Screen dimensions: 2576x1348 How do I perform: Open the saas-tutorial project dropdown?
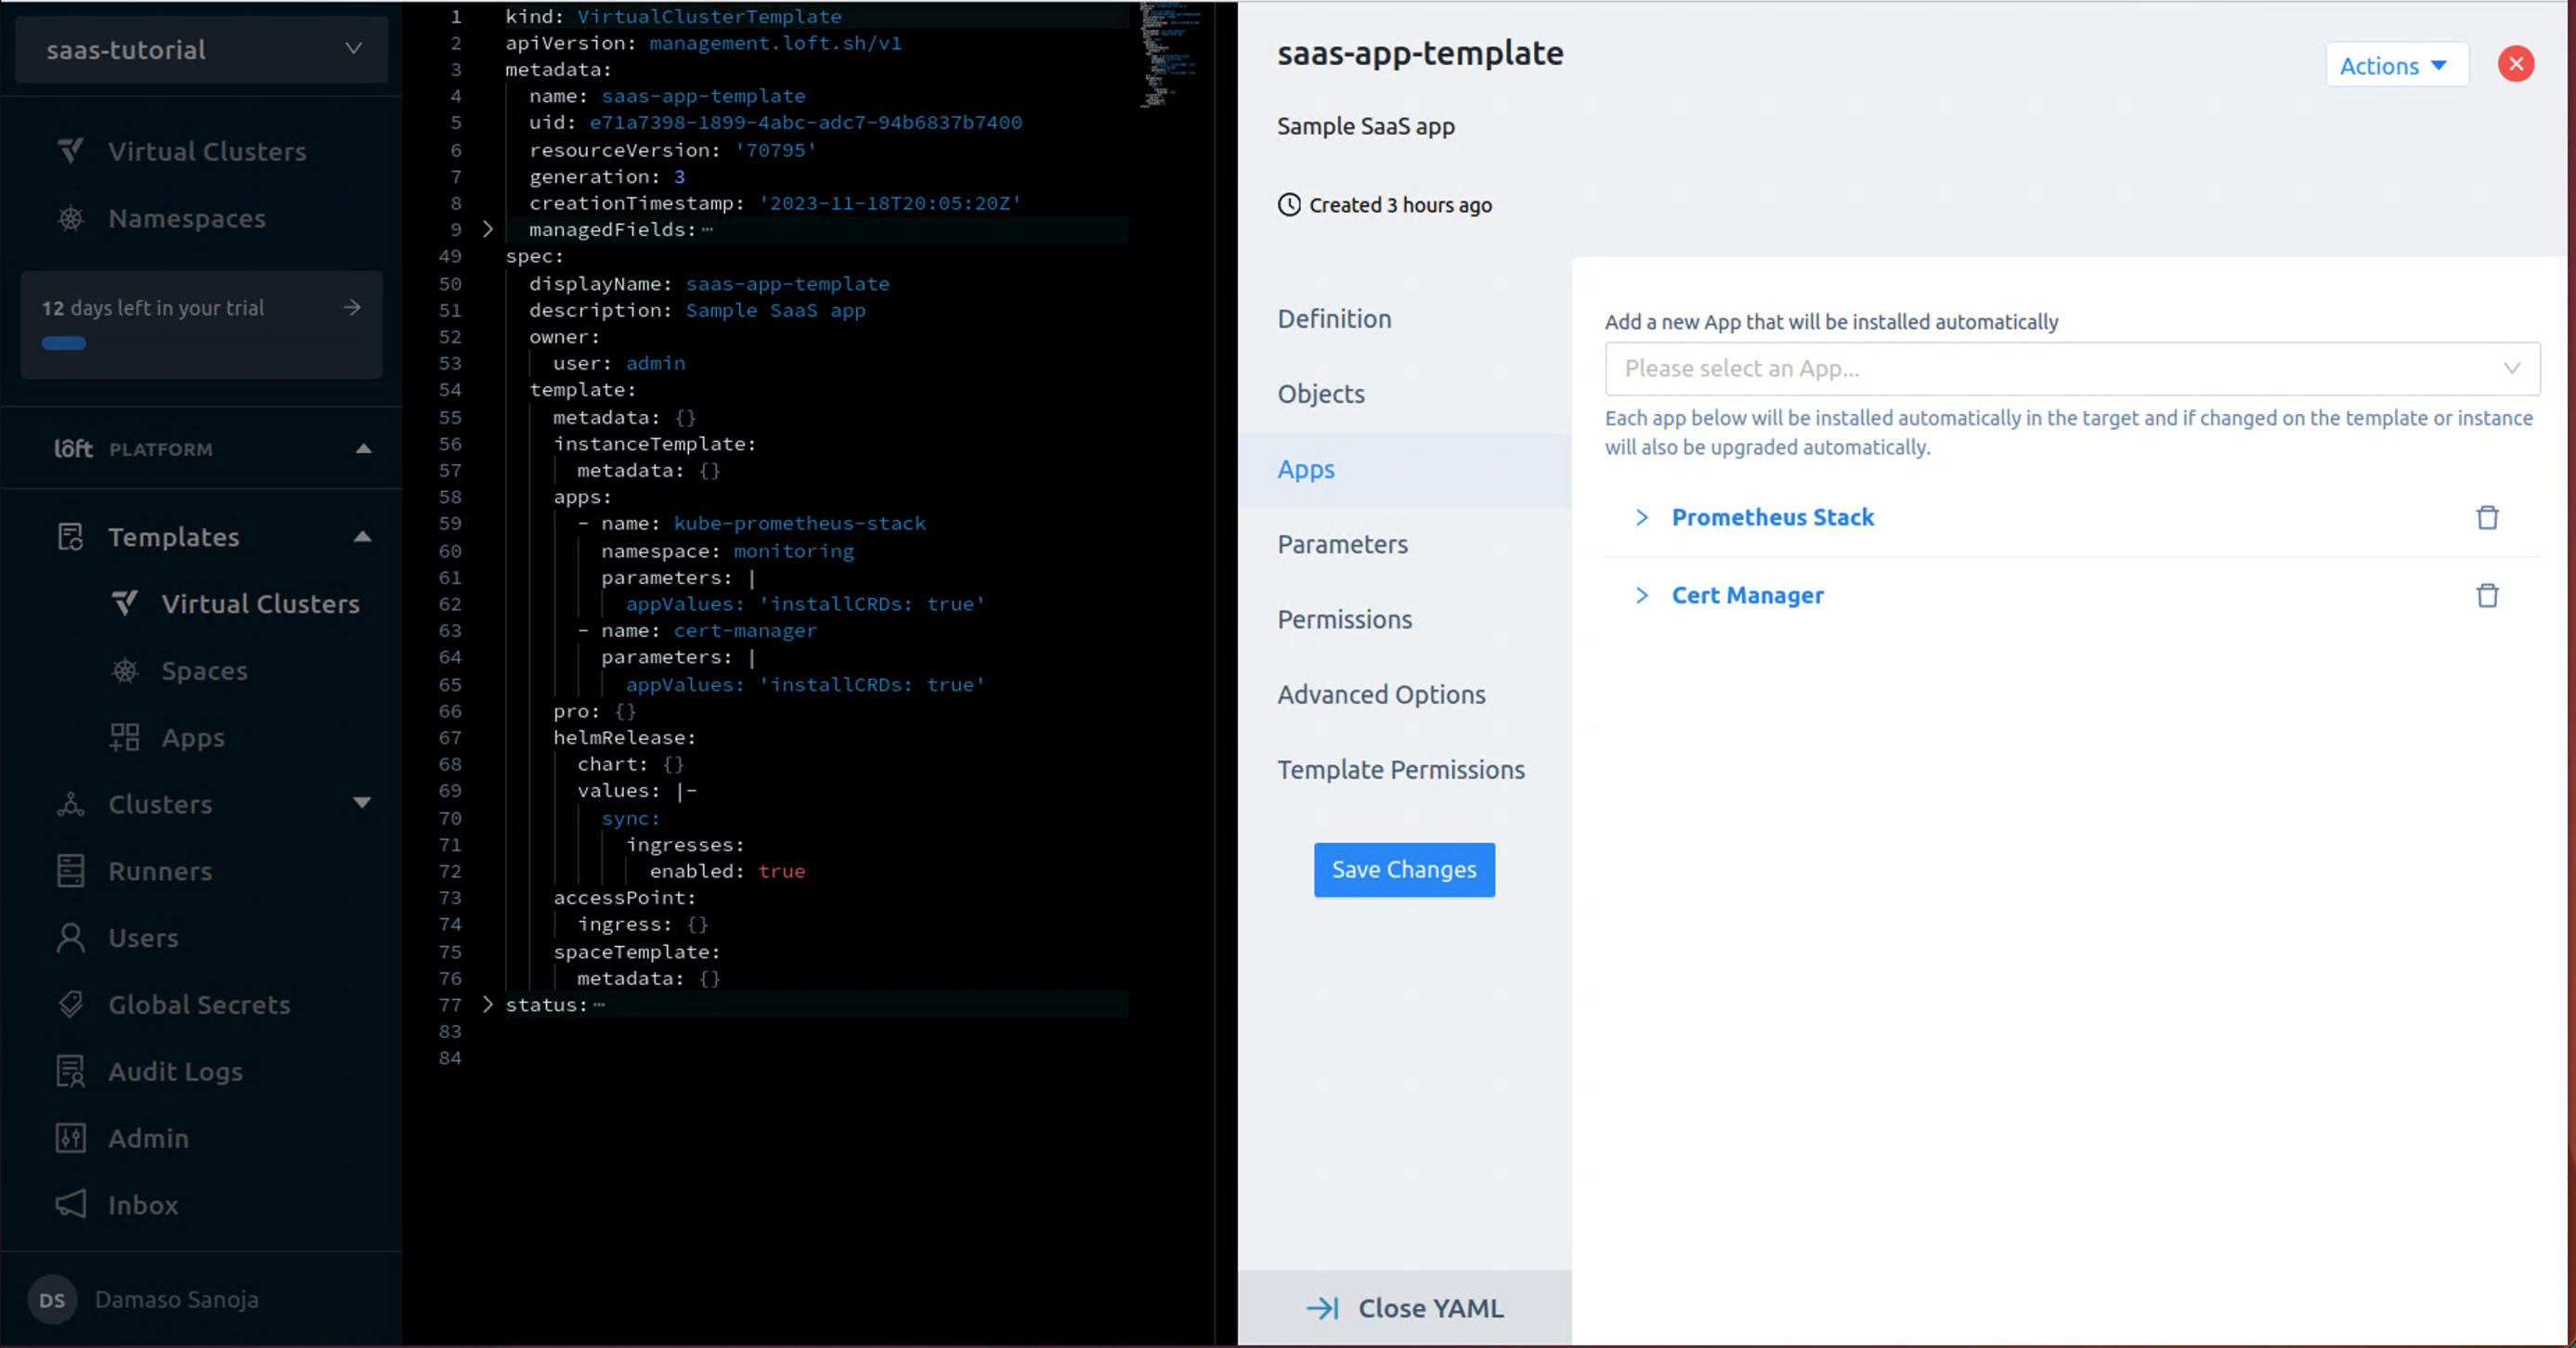point(200,49)
